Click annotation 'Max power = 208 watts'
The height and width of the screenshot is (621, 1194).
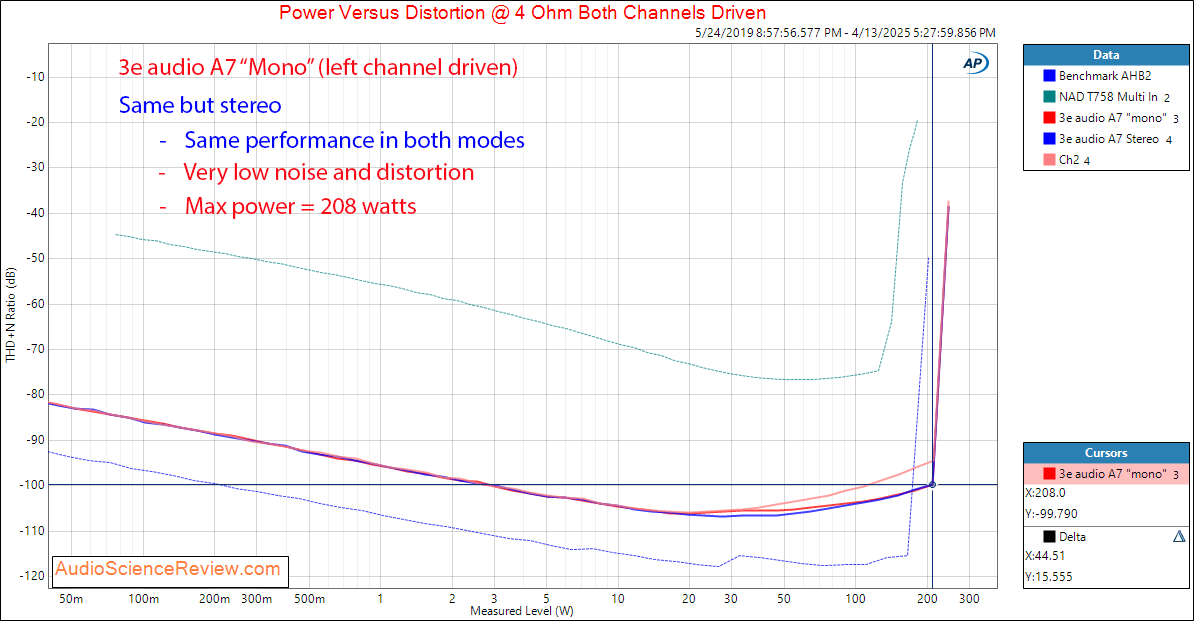pos(300,206)
